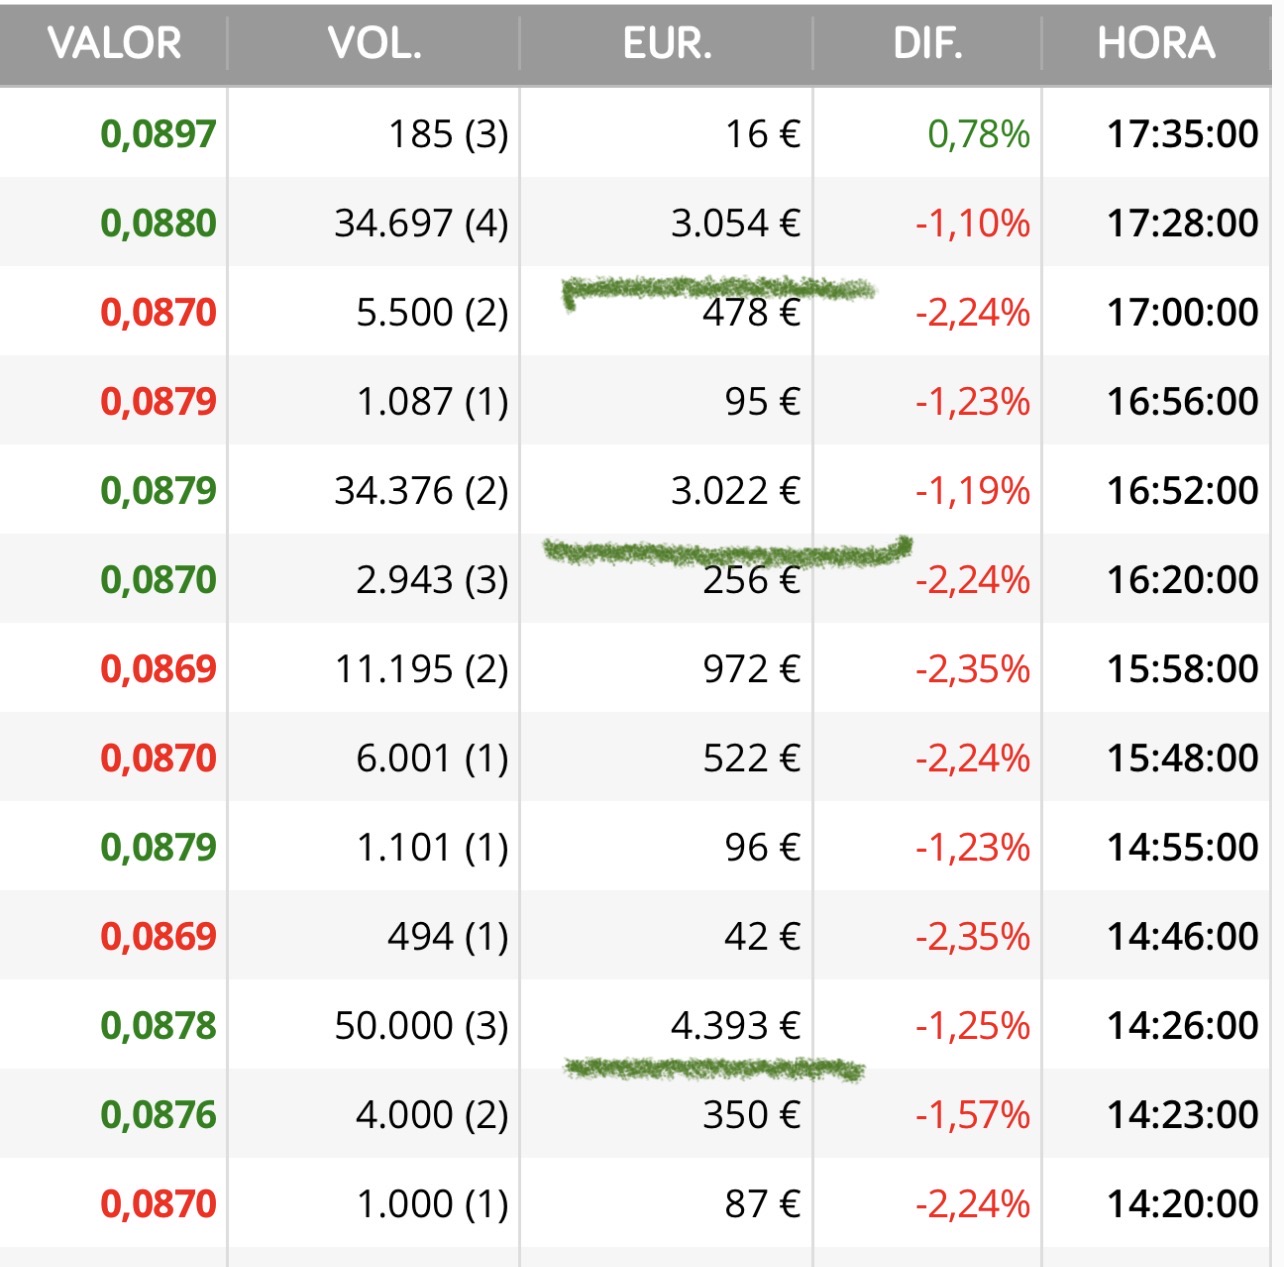Screen dimensions: 1284x1267
Task: Select the 14:20:00 time entry
Action: (x=1182, y=1204)
